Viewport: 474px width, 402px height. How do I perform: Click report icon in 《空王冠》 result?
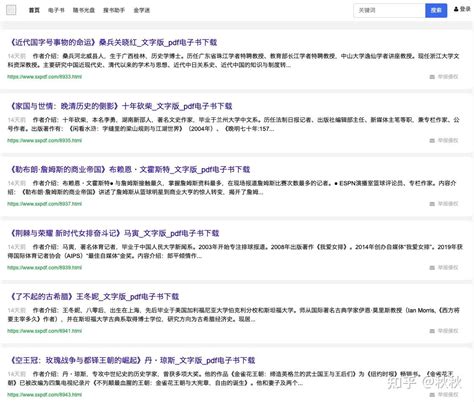(432, 395)
